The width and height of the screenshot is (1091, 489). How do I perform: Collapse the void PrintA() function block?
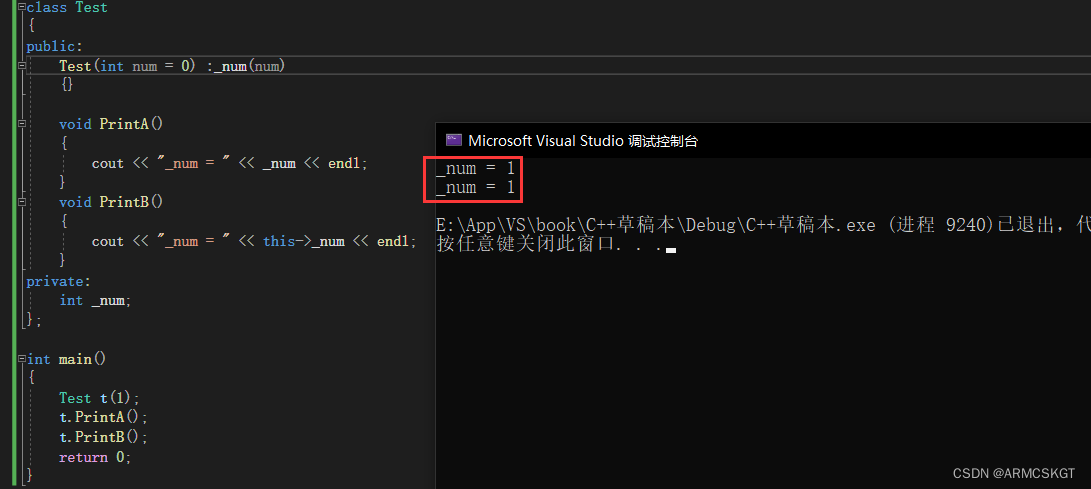pos(22,124)
